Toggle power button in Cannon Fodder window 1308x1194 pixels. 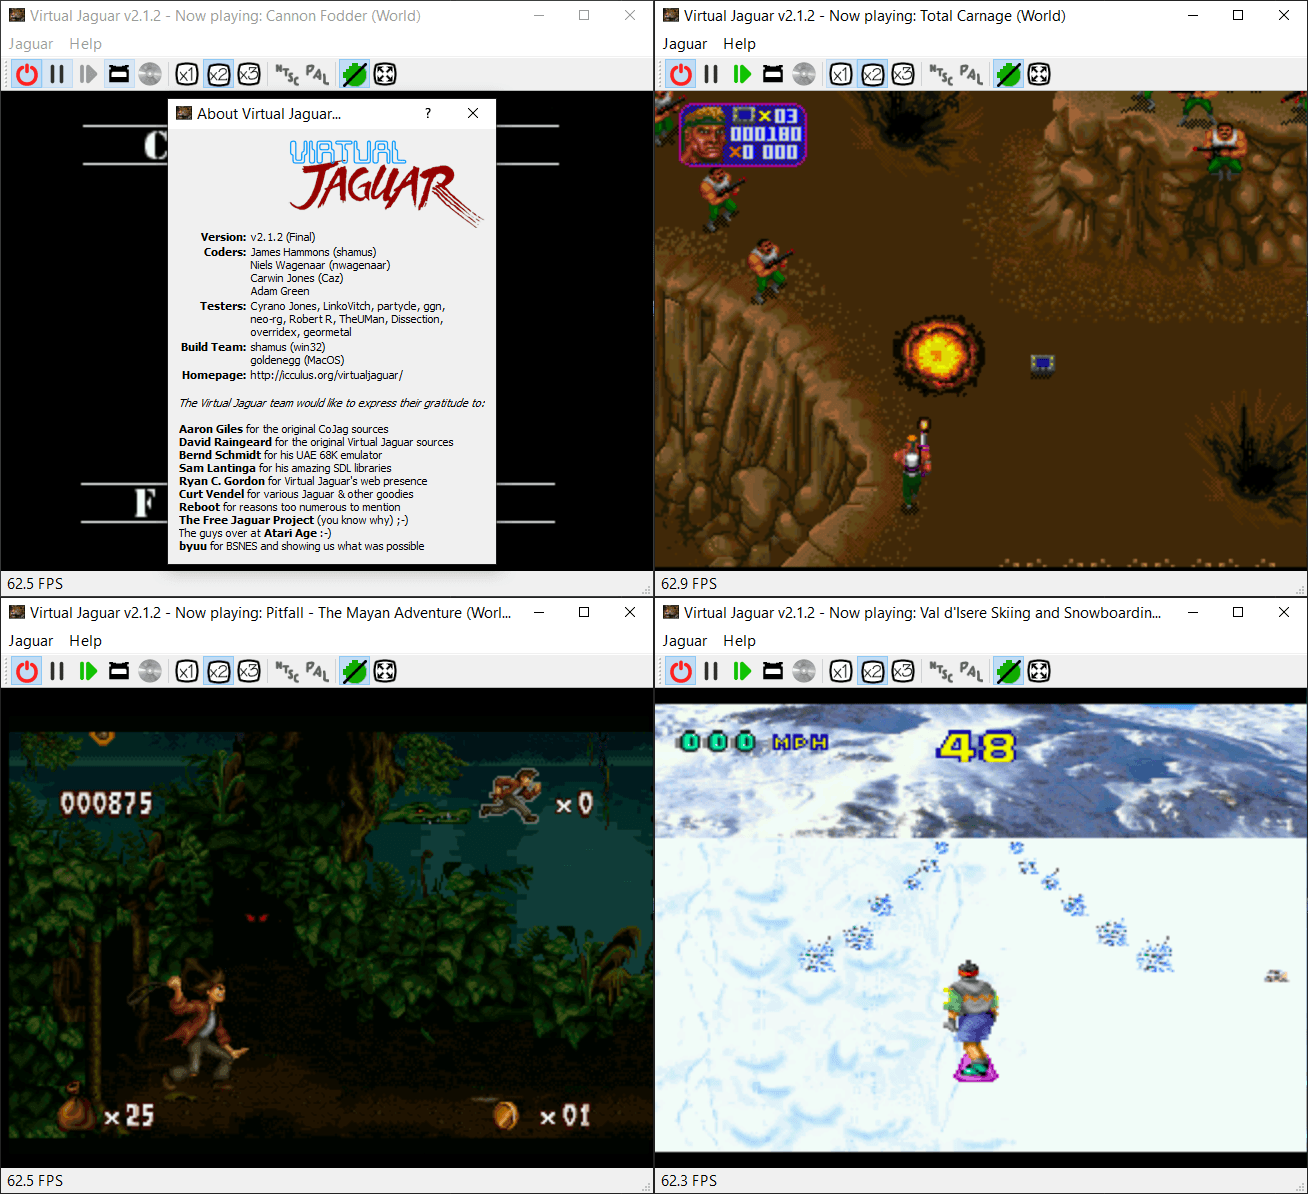point(27,74)
